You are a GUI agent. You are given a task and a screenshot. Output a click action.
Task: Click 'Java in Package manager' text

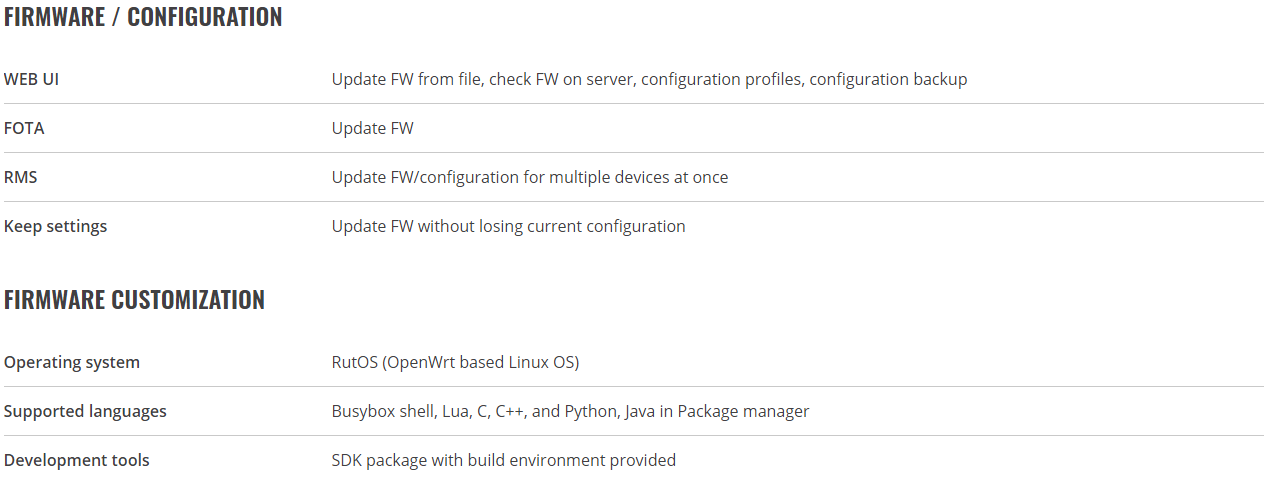tap(717, 411)
